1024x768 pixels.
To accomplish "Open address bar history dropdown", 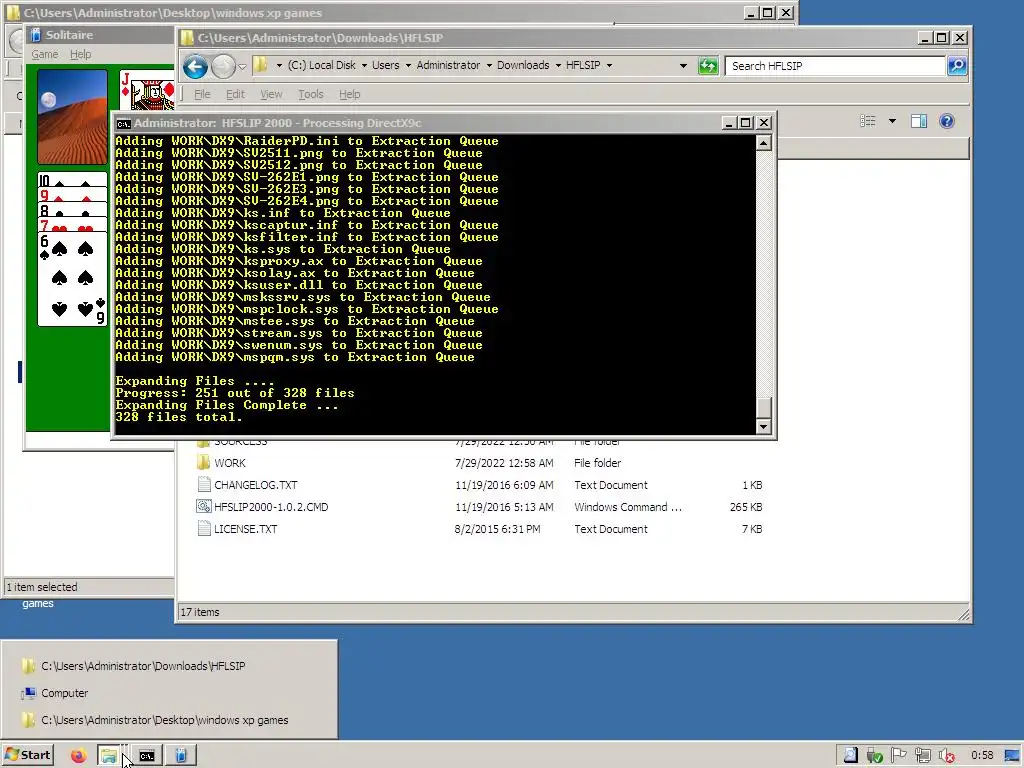I will pyautogui.click(x=683, y=65).
